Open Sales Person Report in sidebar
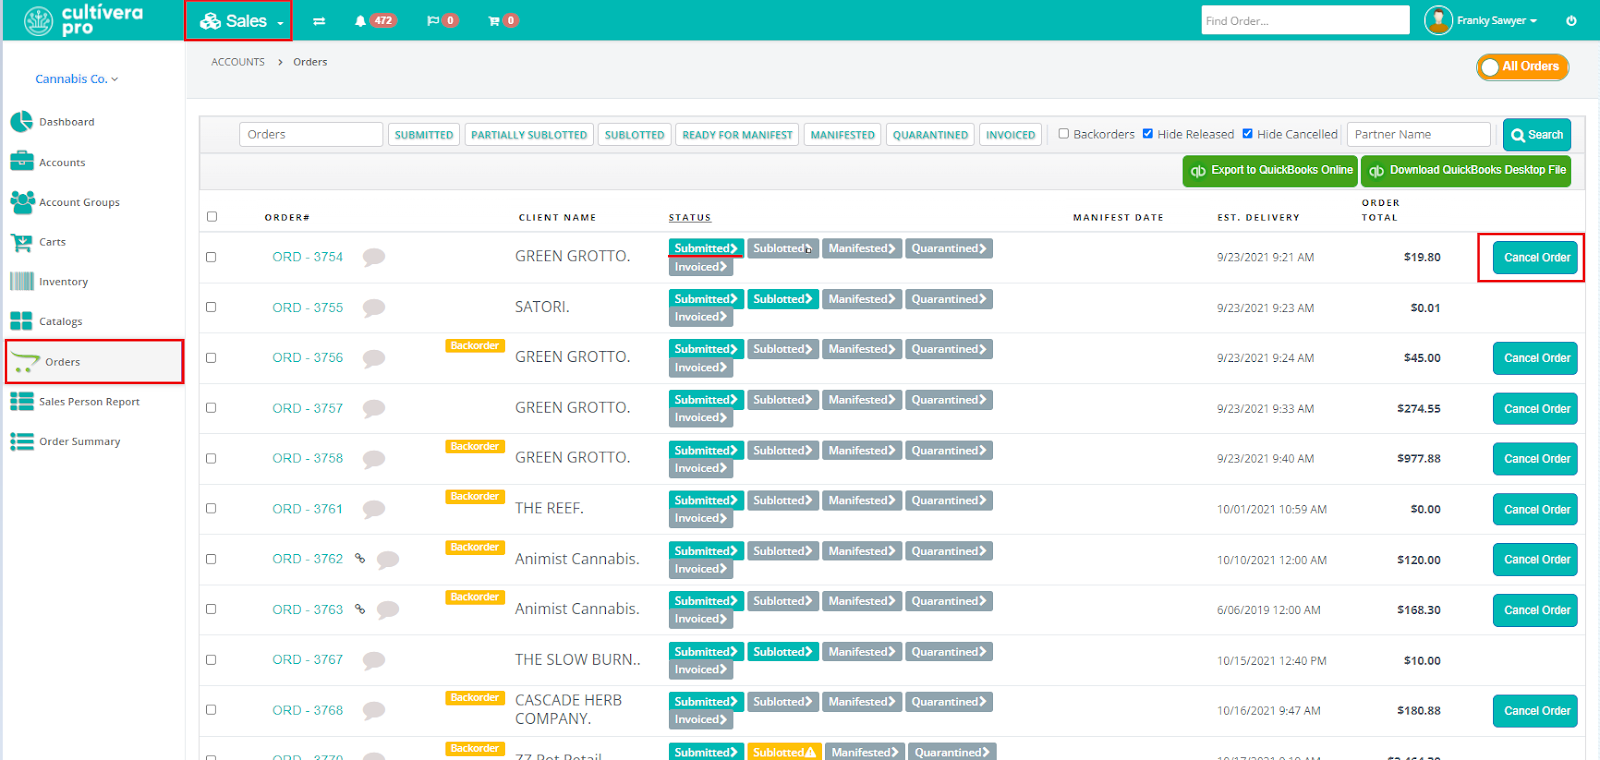Viewport: 1600px width, 760px height. pos(89,402)
